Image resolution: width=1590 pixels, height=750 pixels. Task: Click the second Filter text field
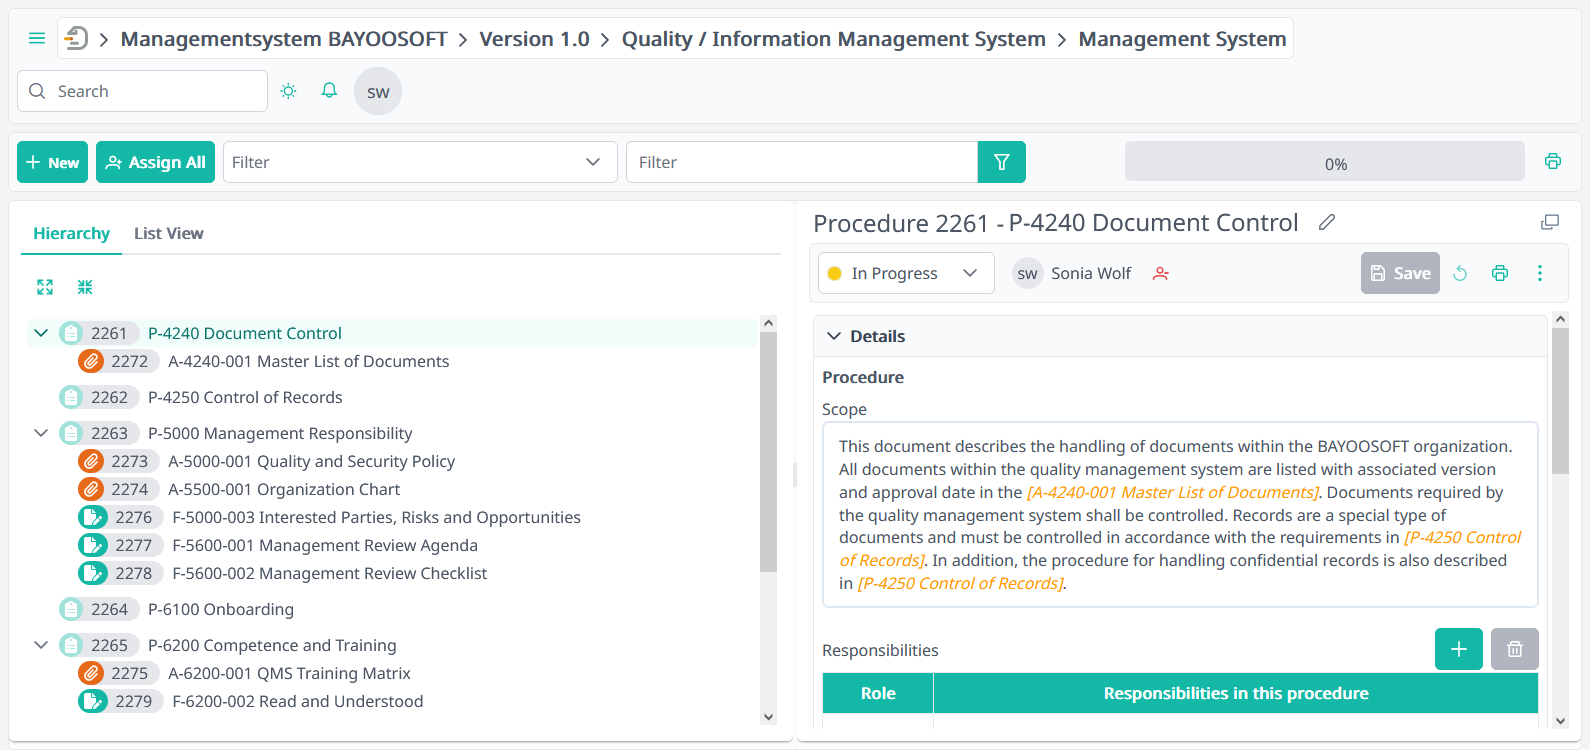[x=802, y=162]
